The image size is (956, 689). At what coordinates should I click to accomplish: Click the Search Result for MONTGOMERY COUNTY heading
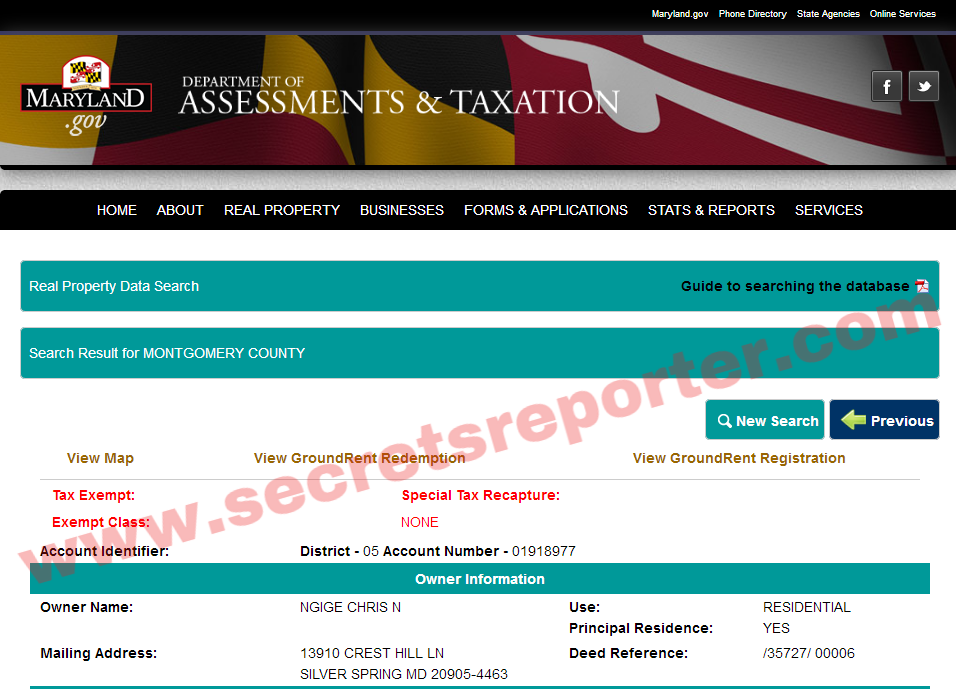[x=167, y=353]
